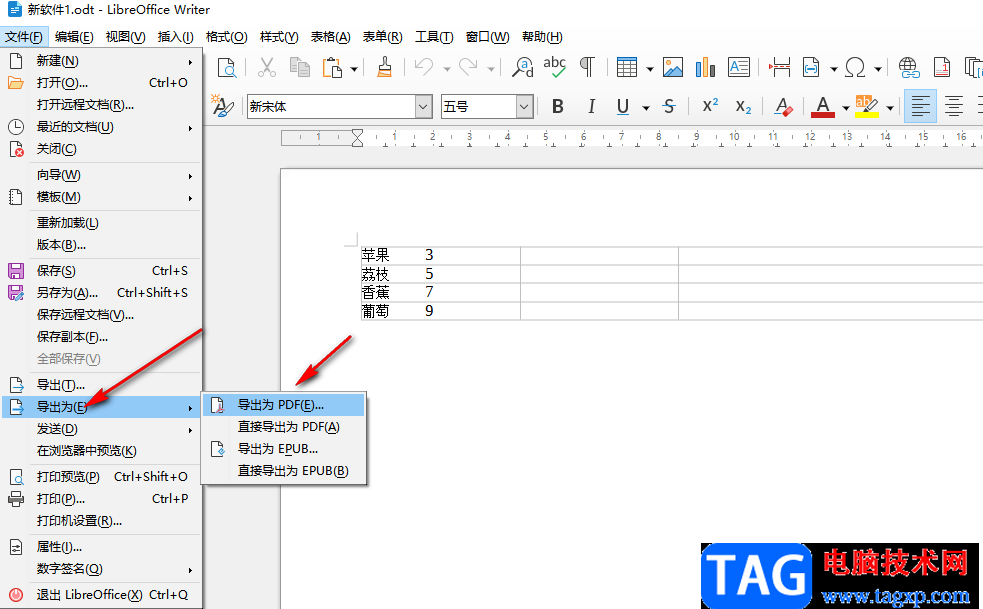The image size is (983, 609).
Task: Click the Insert Page Break icon
Action: [779, 67]
